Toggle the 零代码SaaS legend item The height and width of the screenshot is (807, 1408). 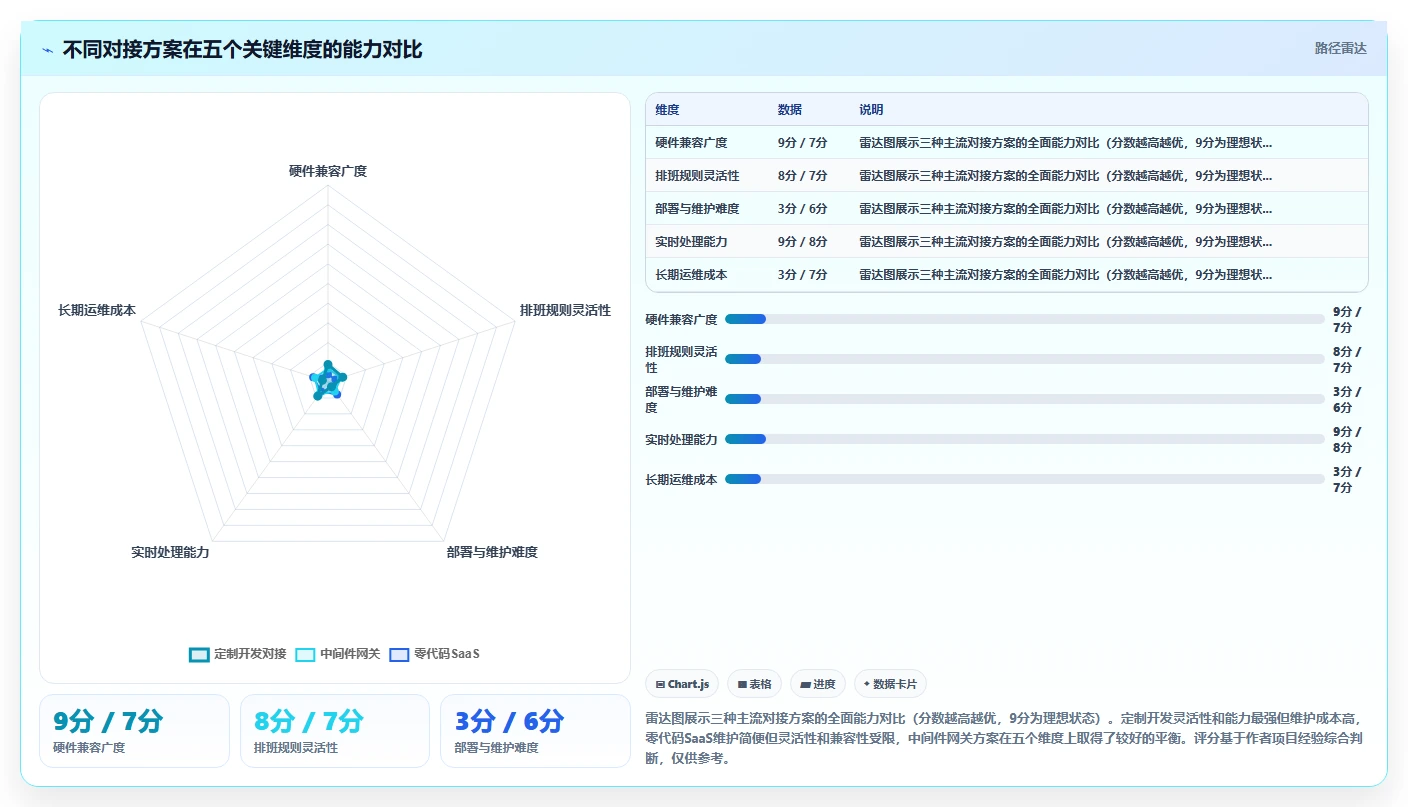(435, 654)
